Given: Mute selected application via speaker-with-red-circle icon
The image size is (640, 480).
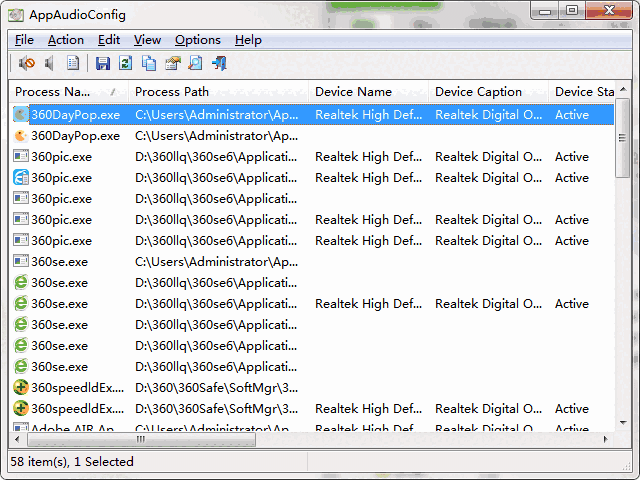Looking at the screenshot, I should (x=27, y=63).
